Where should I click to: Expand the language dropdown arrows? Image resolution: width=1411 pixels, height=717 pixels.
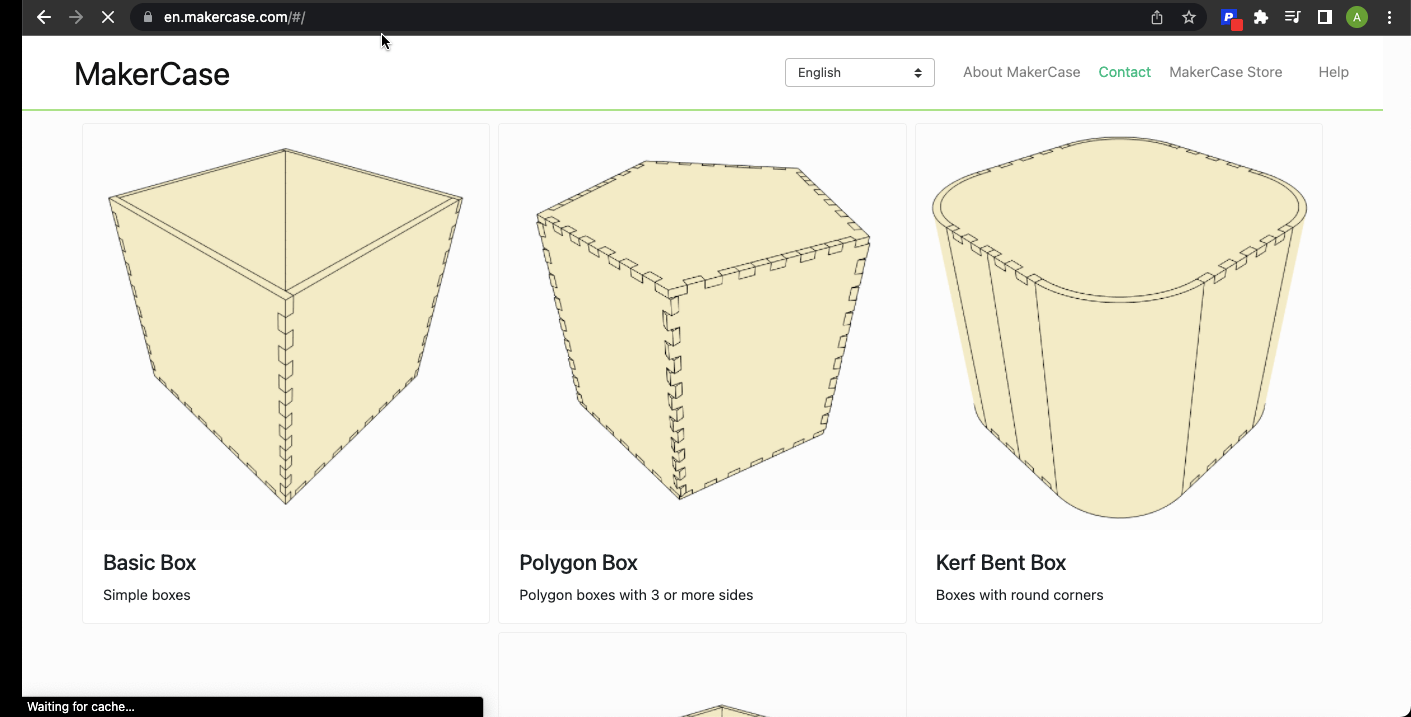click(917, 72)
